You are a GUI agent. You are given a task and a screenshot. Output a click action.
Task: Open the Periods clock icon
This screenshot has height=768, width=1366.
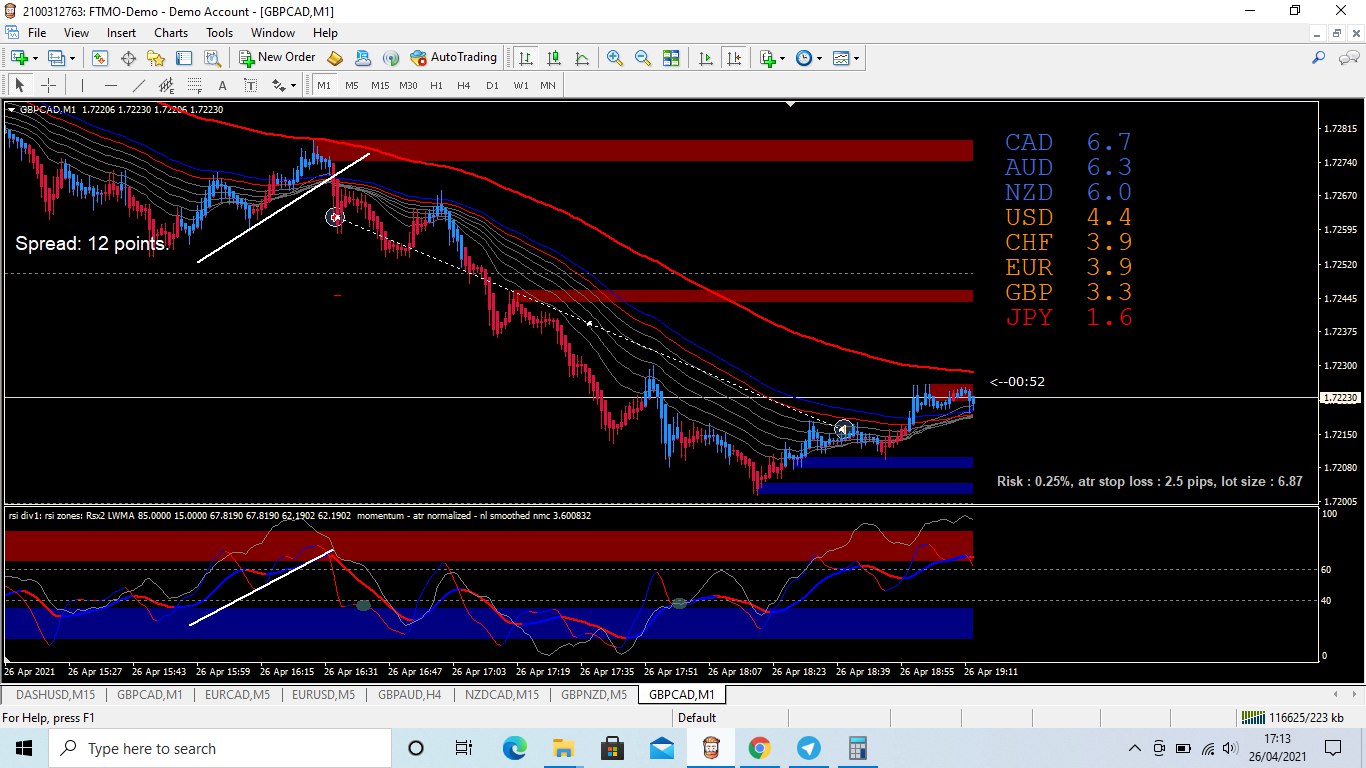click(x=804, y=58)
